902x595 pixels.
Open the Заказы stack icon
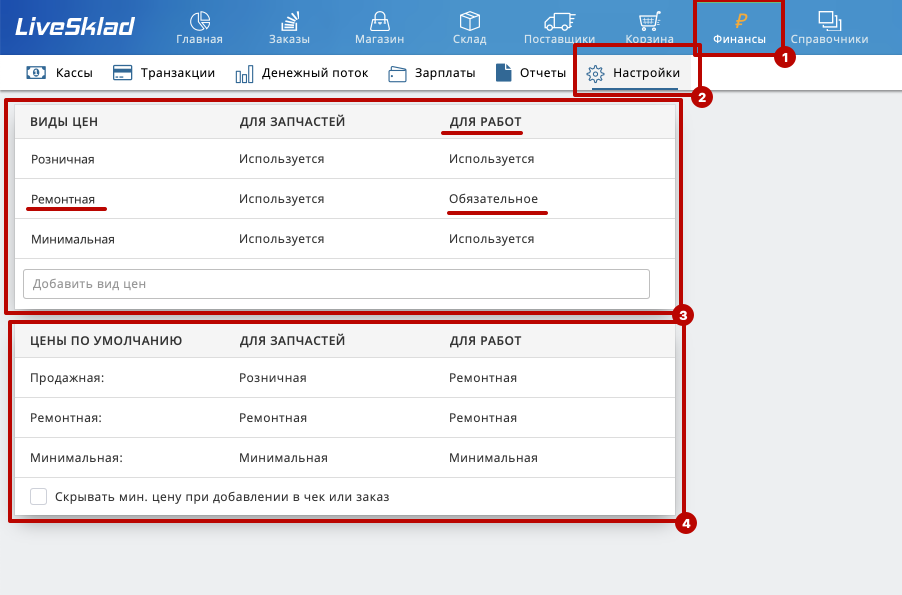pos(289,21)
